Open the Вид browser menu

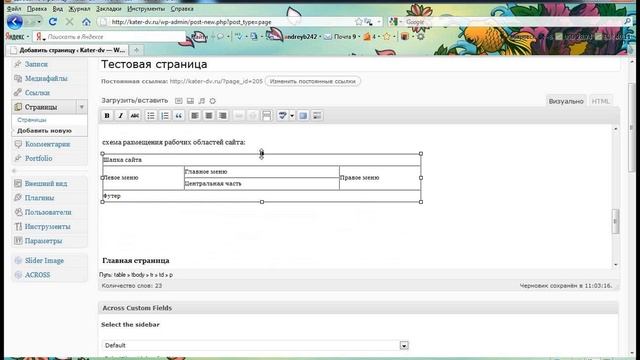(x=58, y=9)
